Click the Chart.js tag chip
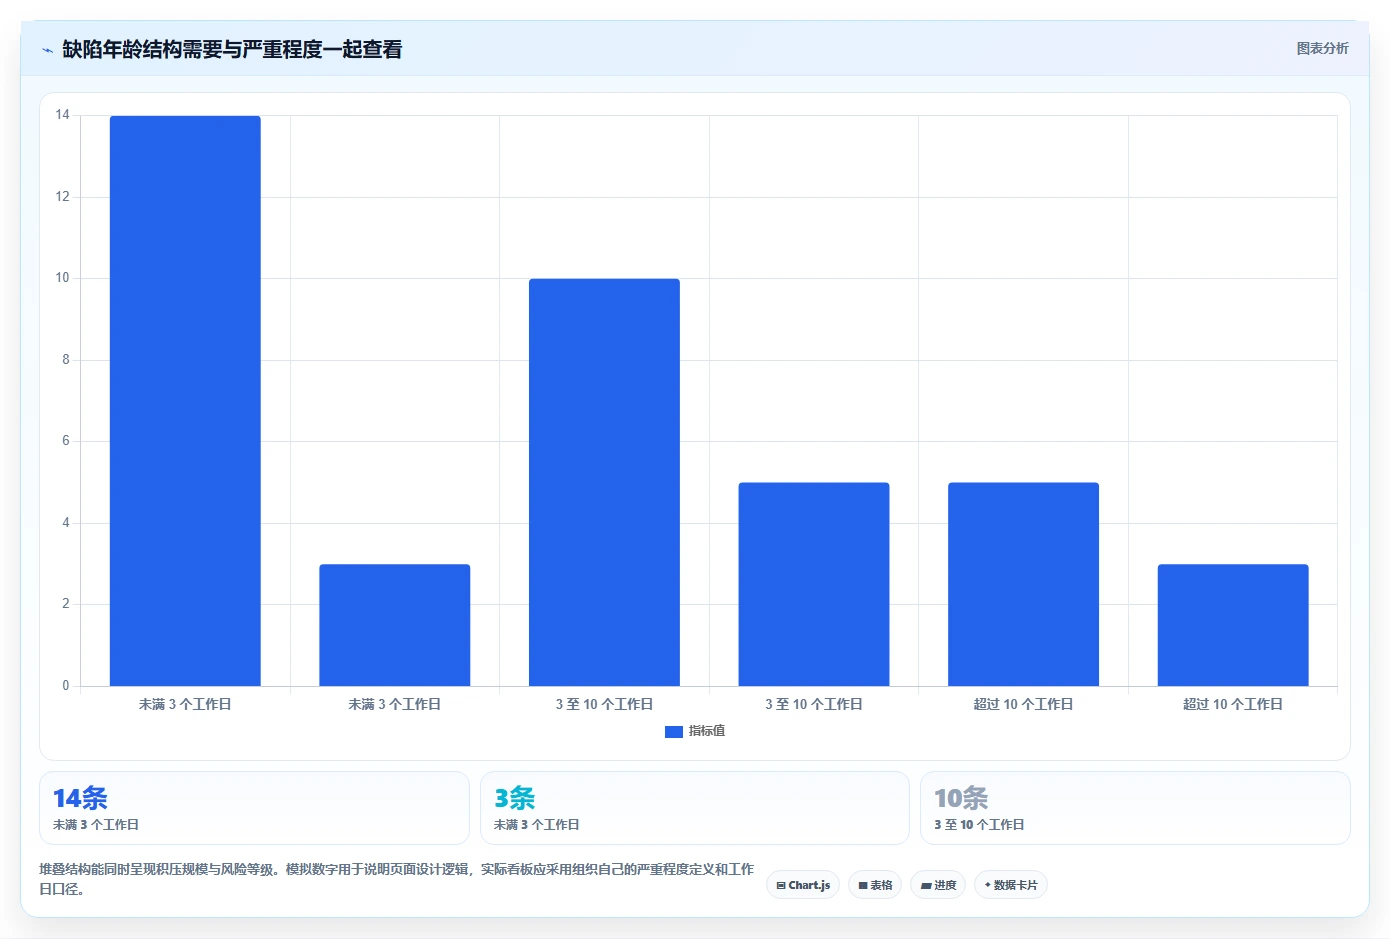Image resolution: width=1390 pixels, height=939 pixels. tap(803, 885)
